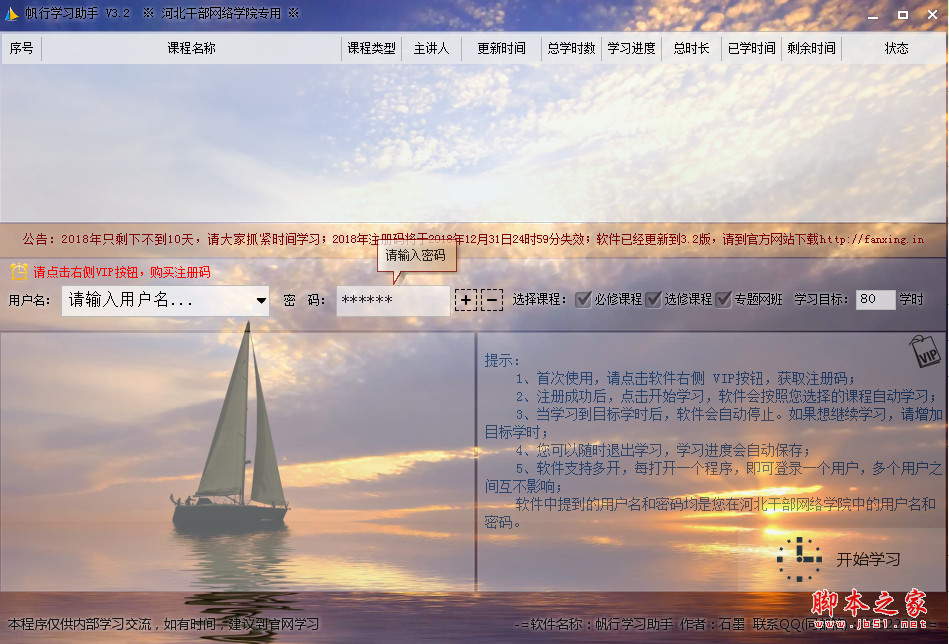Select the 学习目标 value field showing 80

pos(875,299)
